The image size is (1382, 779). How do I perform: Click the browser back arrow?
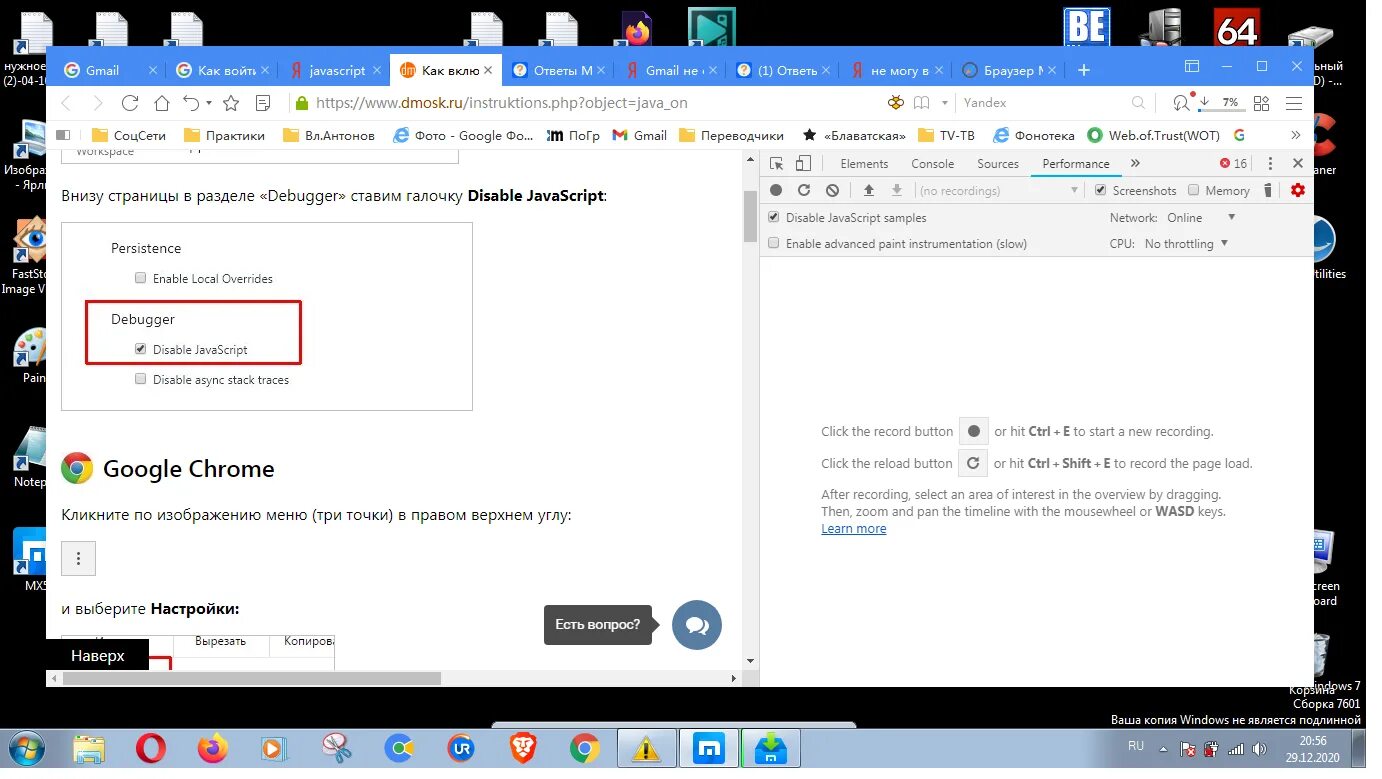[66, 103]
